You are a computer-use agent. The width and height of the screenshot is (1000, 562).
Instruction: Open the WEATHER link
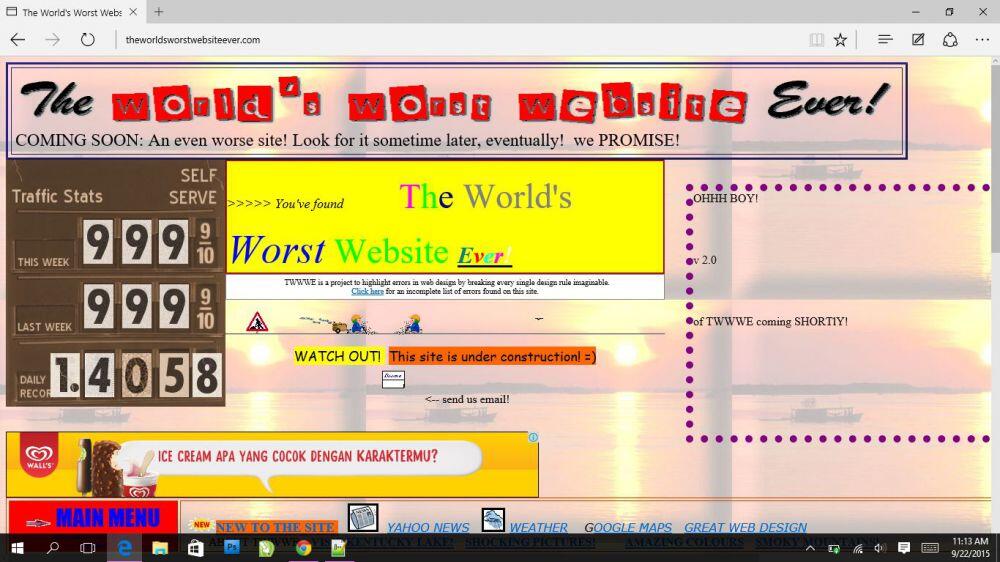[x=538, y=528]
